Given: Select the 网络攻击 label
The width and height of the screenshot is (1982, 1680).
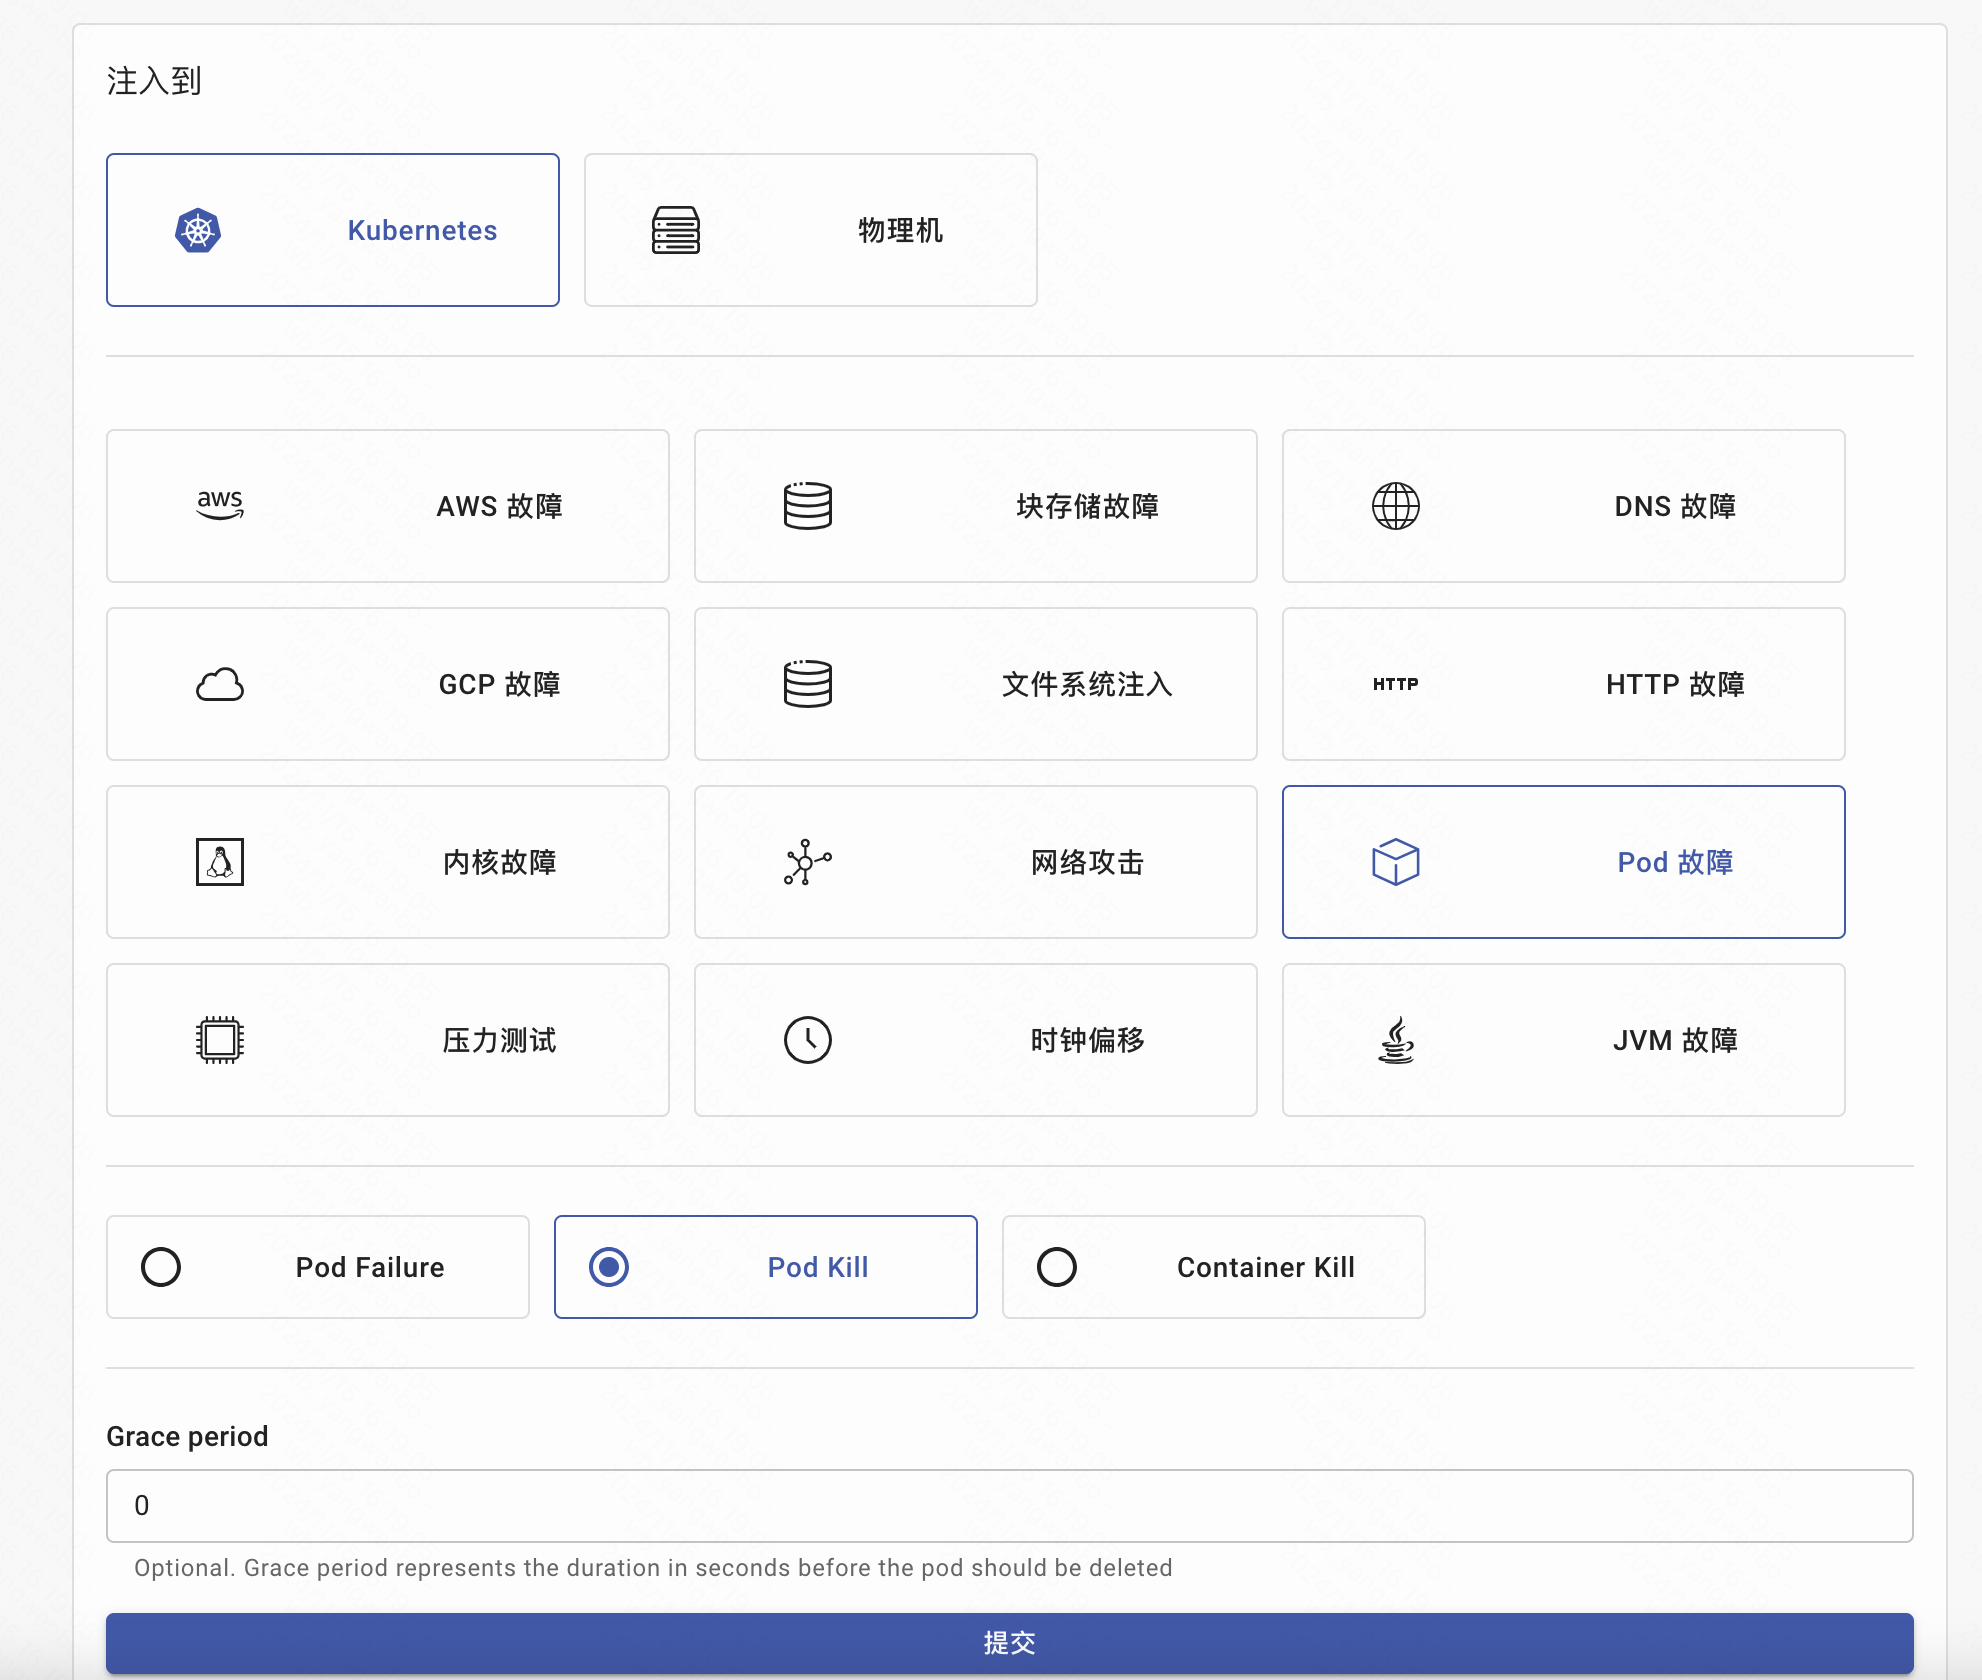Looking at the screenshot, I should point(1088,862).
